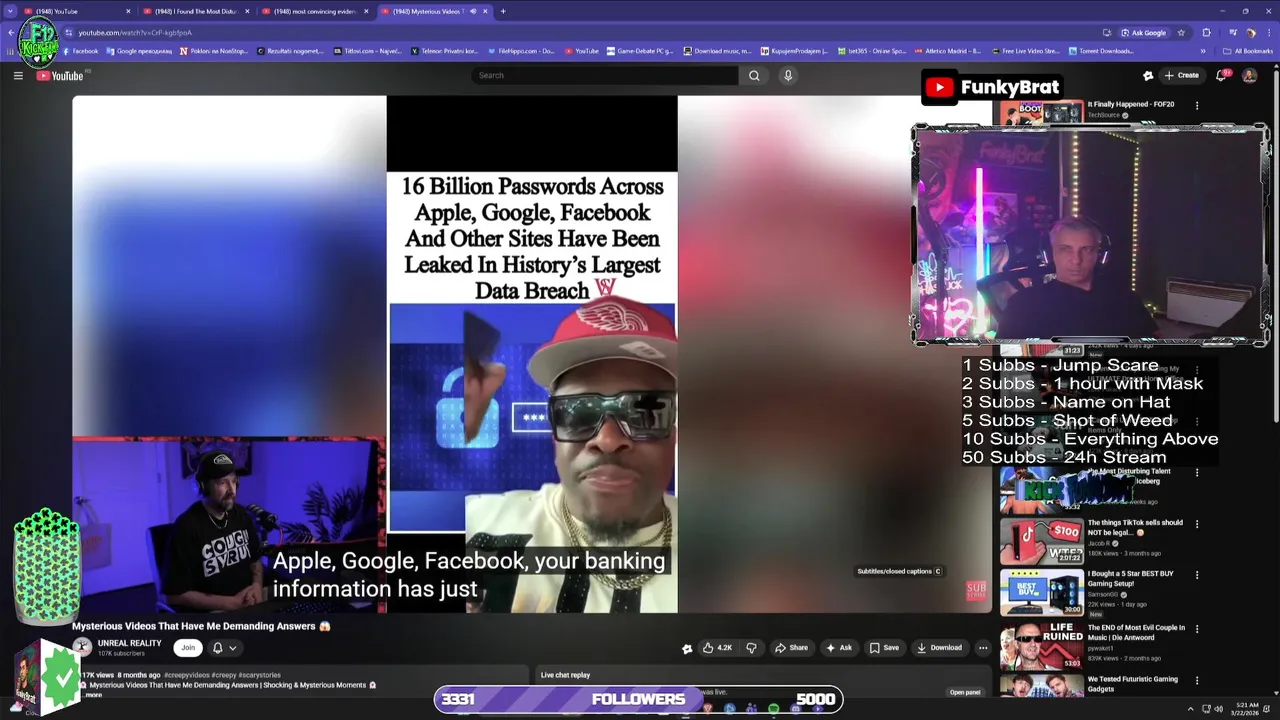
Task: Open the Facebook bookmark
Action: click(x=81, y=51)
